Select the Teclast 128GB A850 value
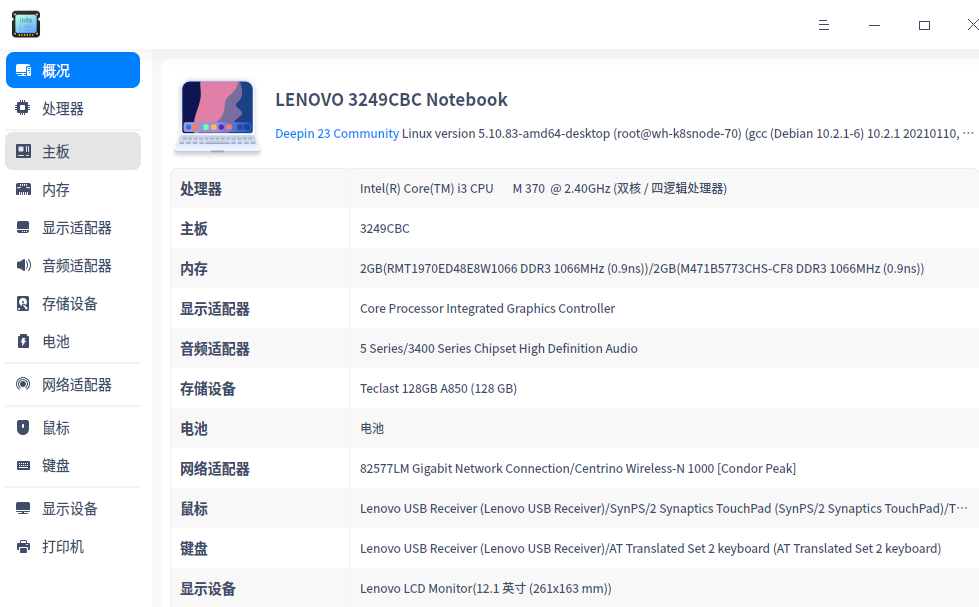979x607 pixels. [x=438, y=388]
